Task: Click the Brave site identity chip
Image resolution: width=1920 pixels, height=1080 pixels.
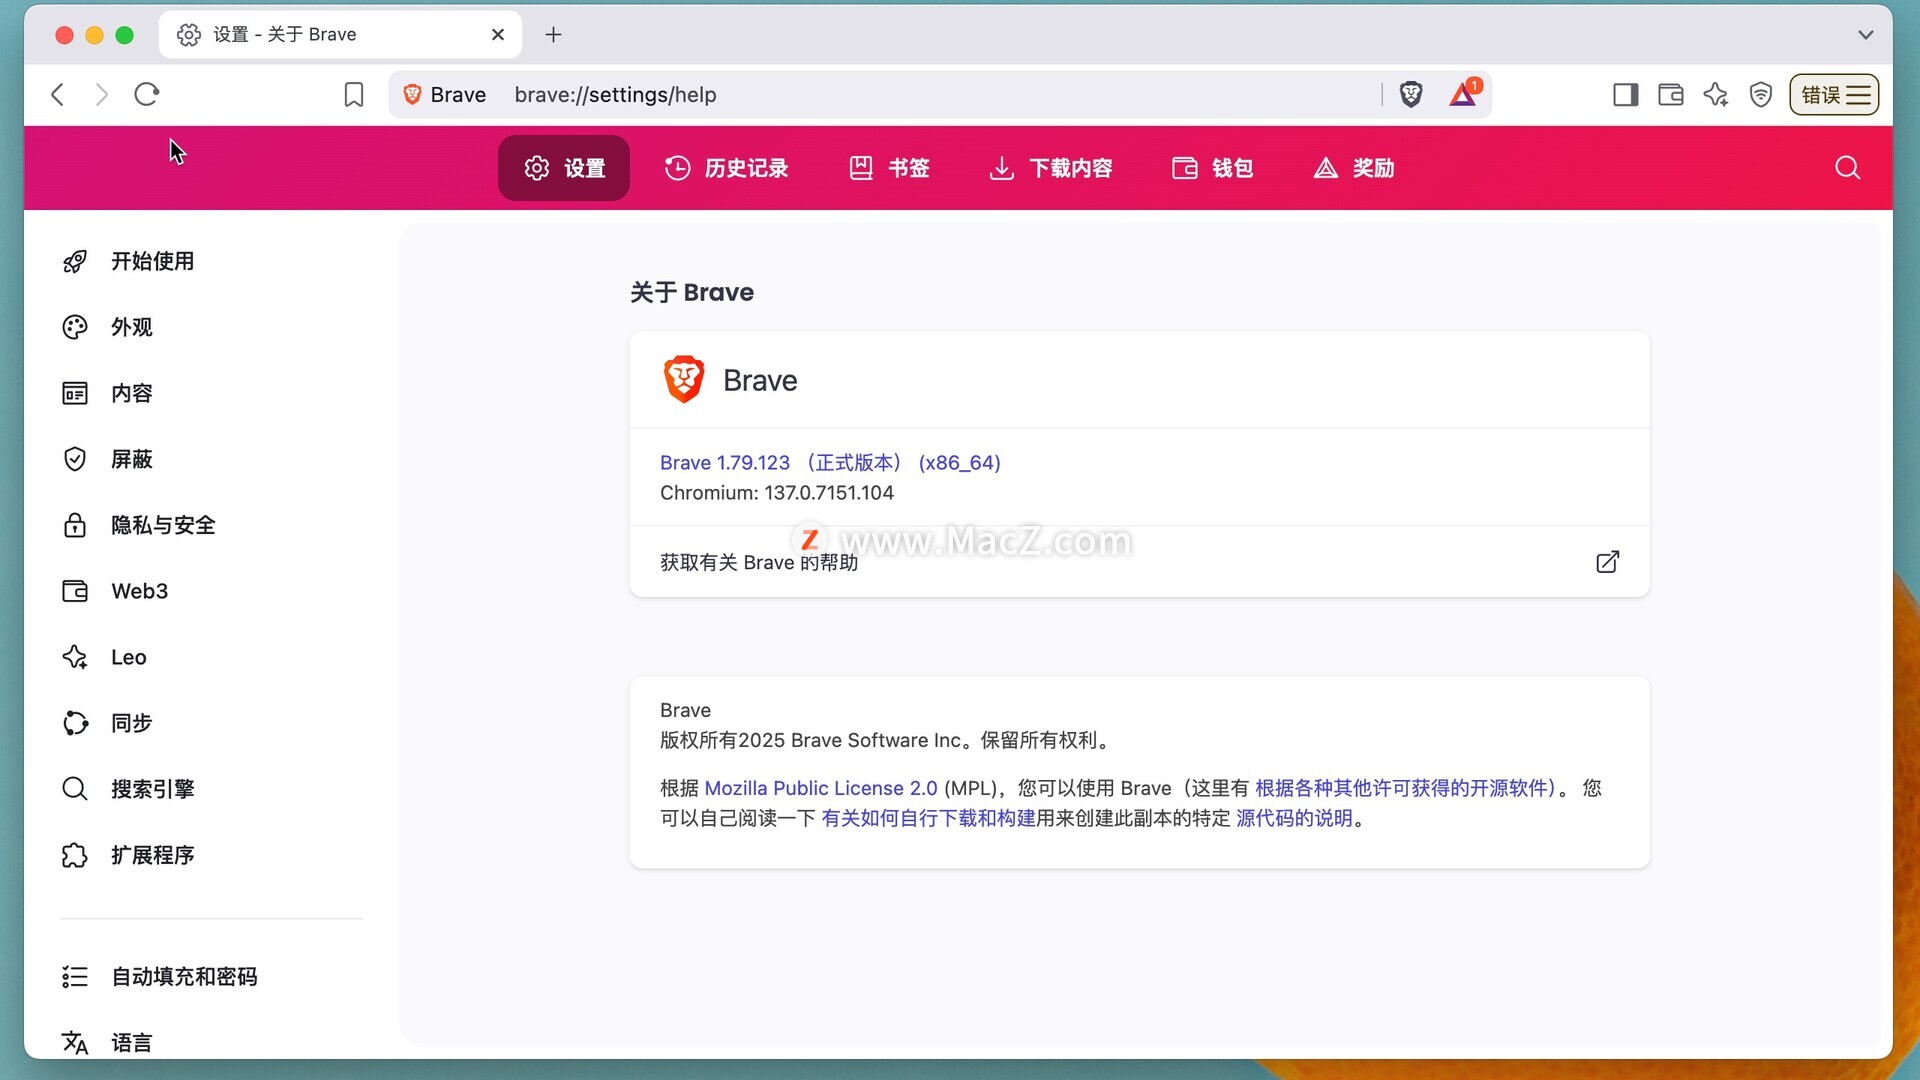Action: pos(445,94)
